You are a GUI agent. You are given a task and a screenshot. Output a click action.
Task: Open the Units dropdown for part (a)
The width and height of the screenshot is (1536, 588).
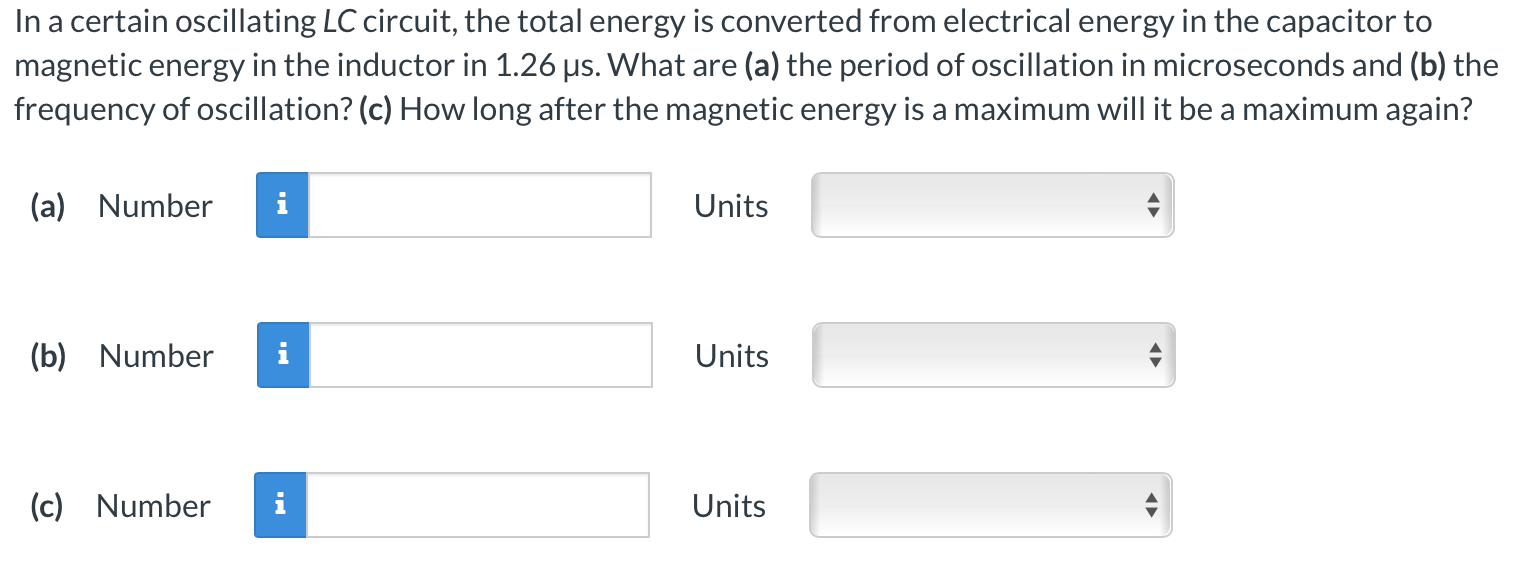pyautogui.click(x=992, y=205)
